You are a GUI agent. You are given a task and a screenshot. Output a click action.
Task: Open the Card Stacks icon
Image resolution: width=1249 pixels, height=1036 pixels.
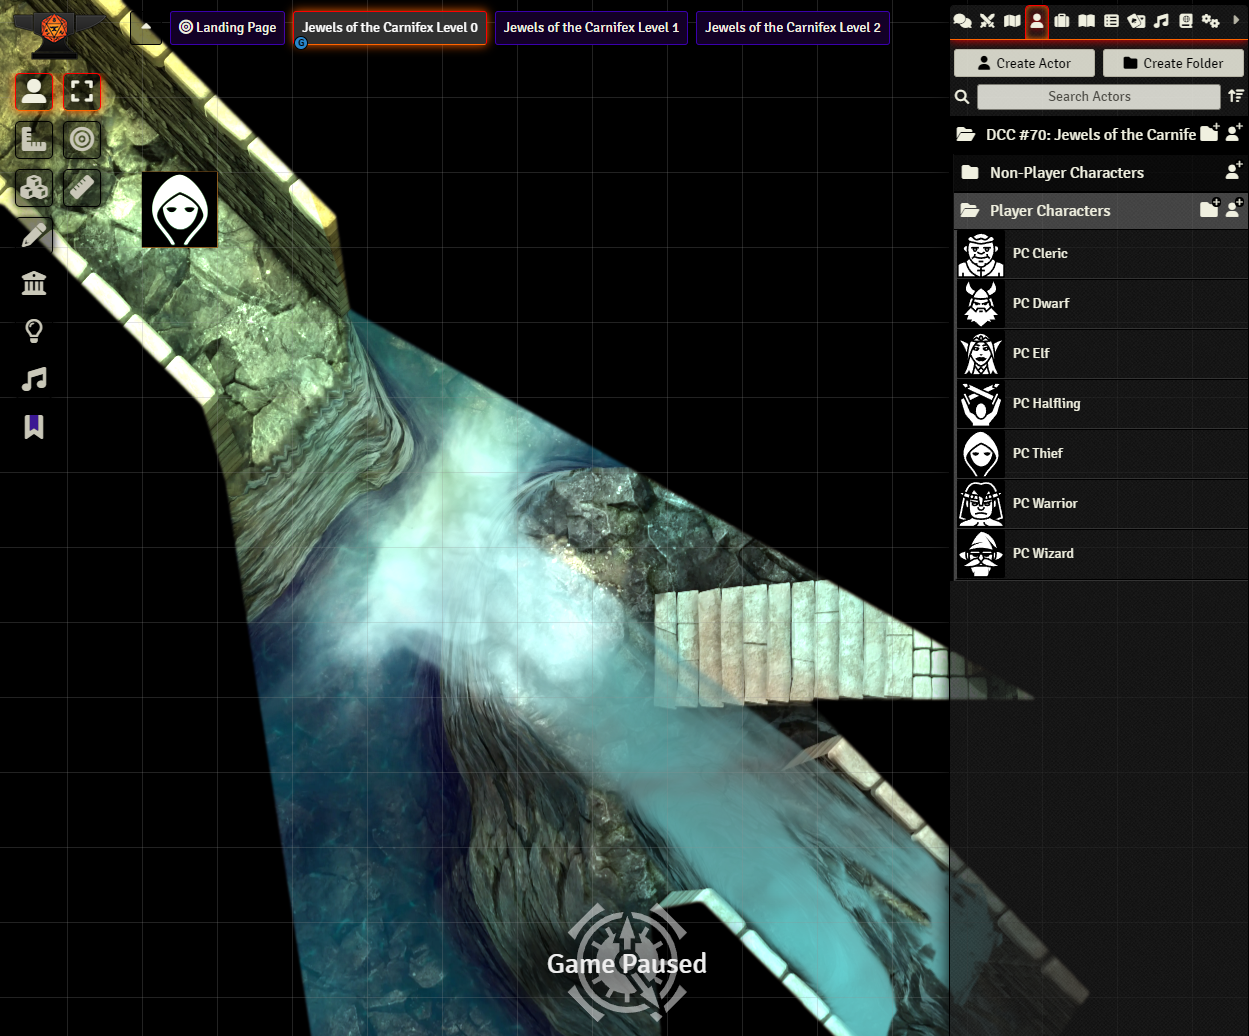(1136, 20)
